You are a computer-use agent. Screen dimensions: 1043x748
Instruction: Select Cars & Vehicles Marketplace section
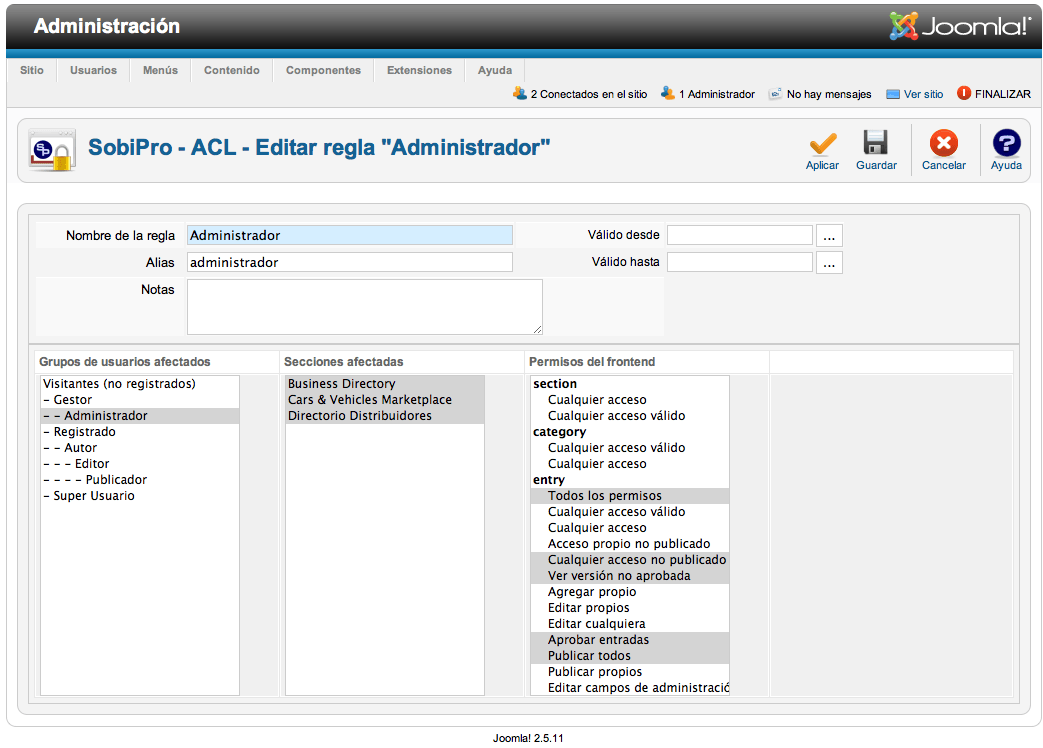[x=384, y=400]
